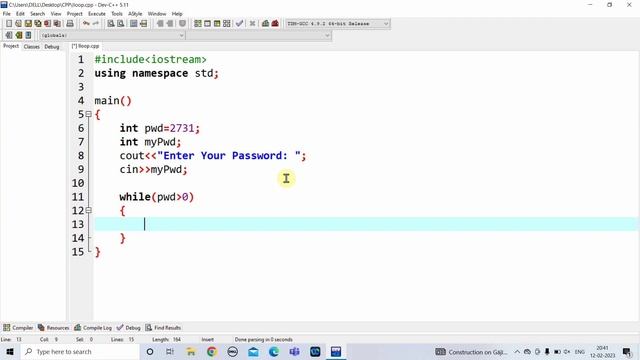Switch to the Debug sidebar tab
Screen dimensions: 640x360
52,47
